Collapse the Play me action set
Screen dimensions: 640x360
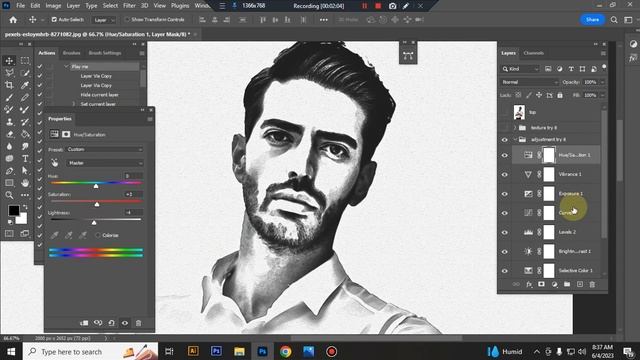pyautogui.click(x=66, y=67)
